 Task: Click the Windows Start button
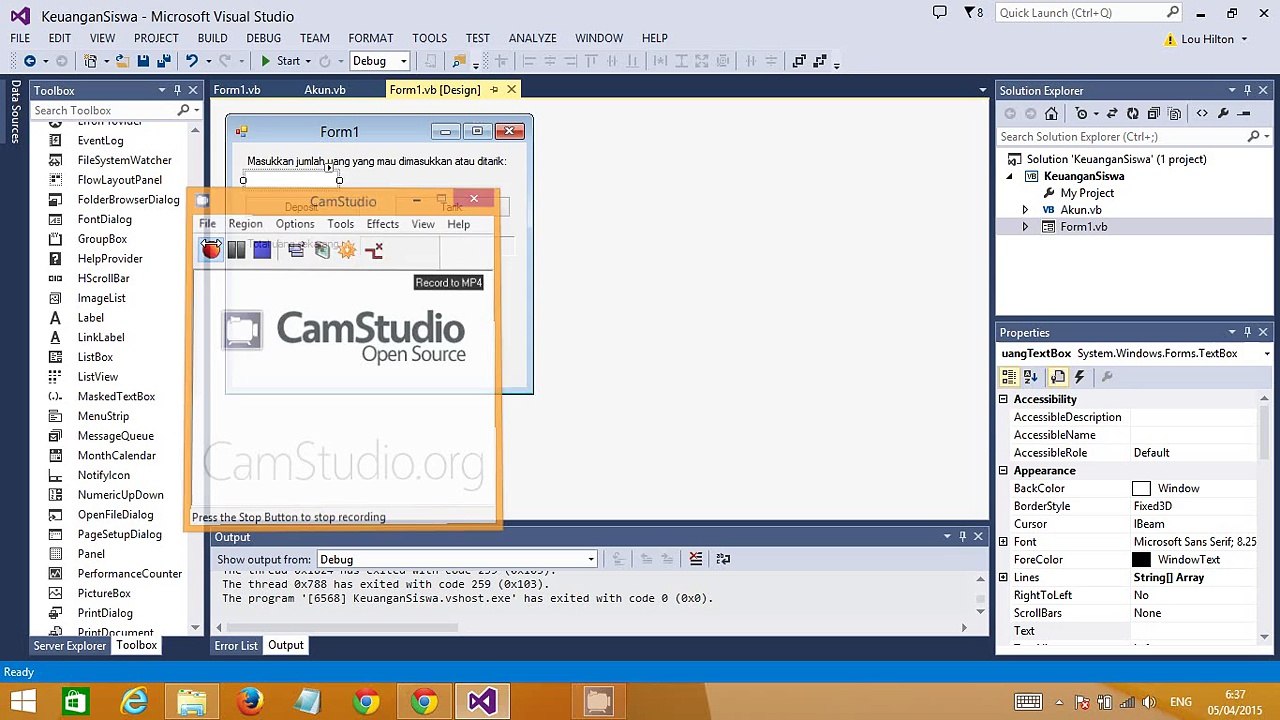22,701
